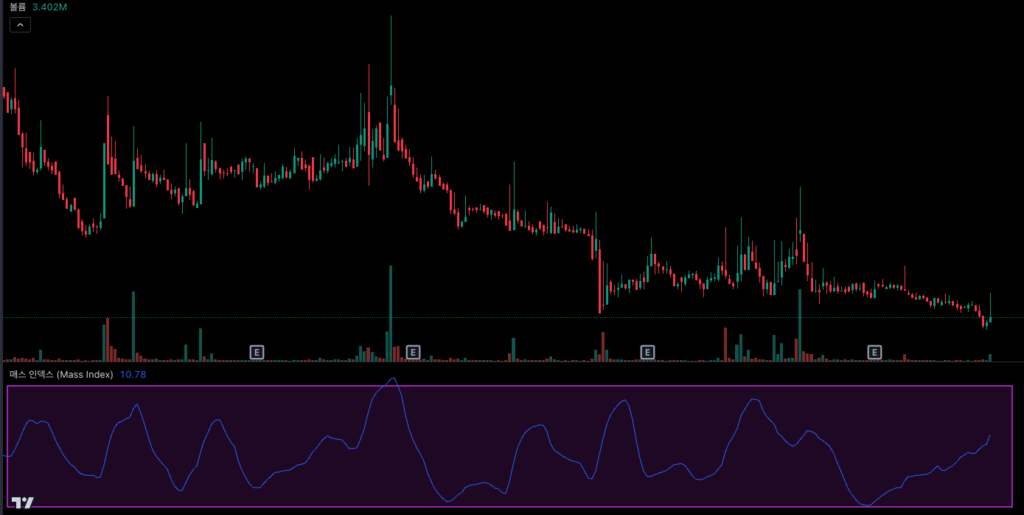Click the 볼륨 volume indicator label
The height and width of the screenshot is (515, 1024).
click(x=16, y=7)
